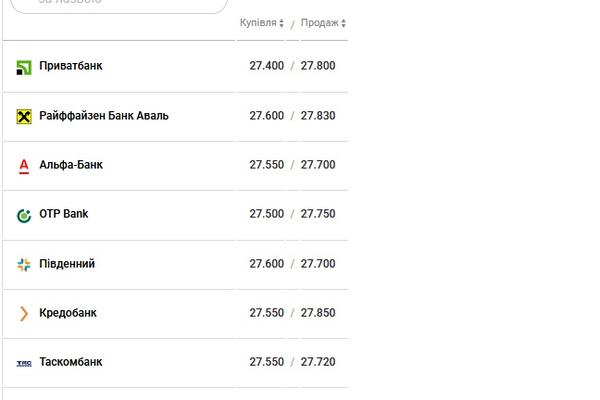Sort banks by Купівля column
Image resolution: width=600 pixels, height=400 pixels.
point(258,23)
